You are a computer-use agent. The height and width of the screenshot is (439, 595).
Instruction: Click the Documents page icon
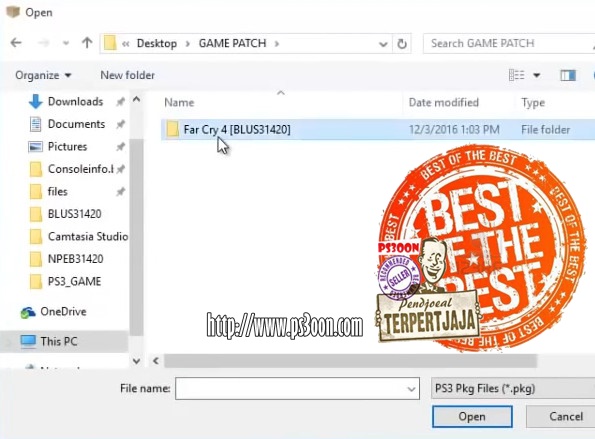36,124
